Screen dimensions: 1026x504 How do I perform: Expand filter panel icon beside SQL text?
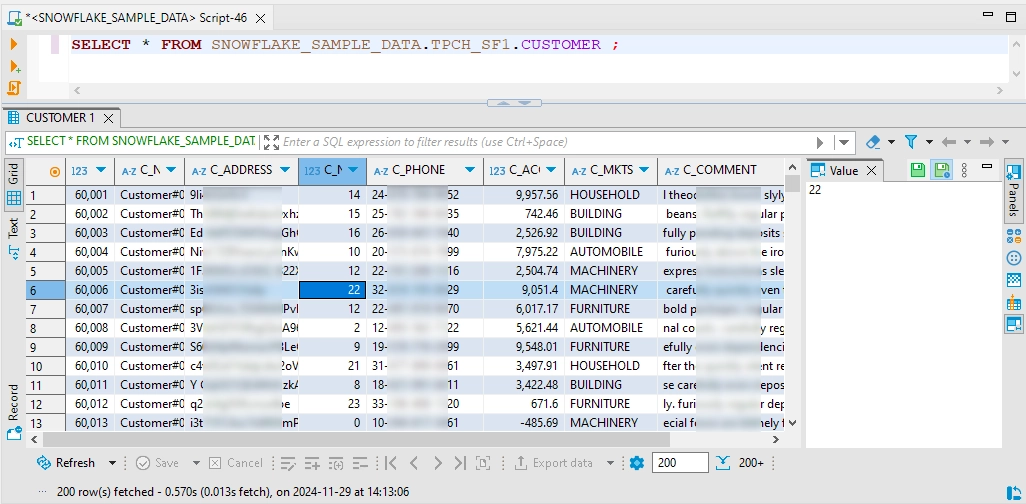pyautogui.click(x=271, y=142)
